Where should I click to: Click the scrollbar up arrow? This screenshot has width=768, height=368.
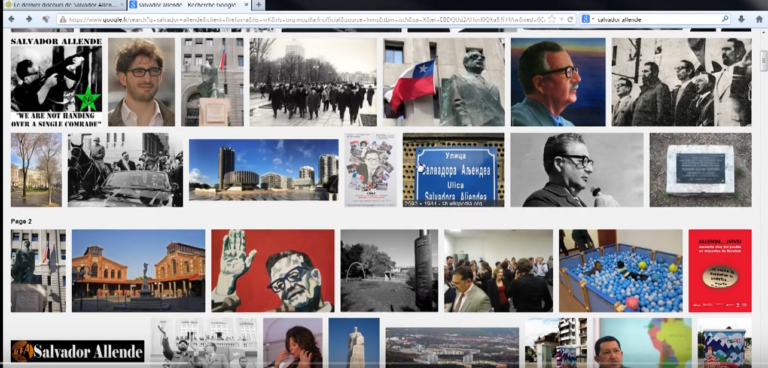tap(764, 32)
